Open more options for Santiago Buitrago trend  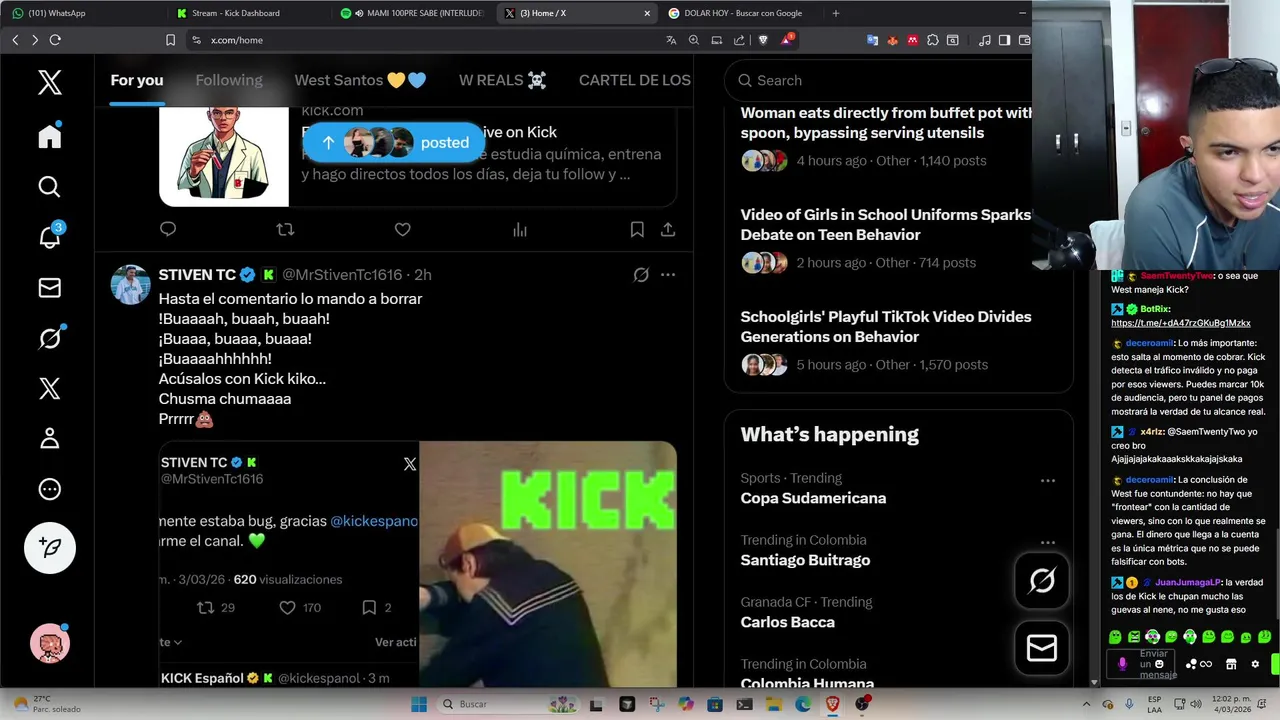coord(1048,542)
